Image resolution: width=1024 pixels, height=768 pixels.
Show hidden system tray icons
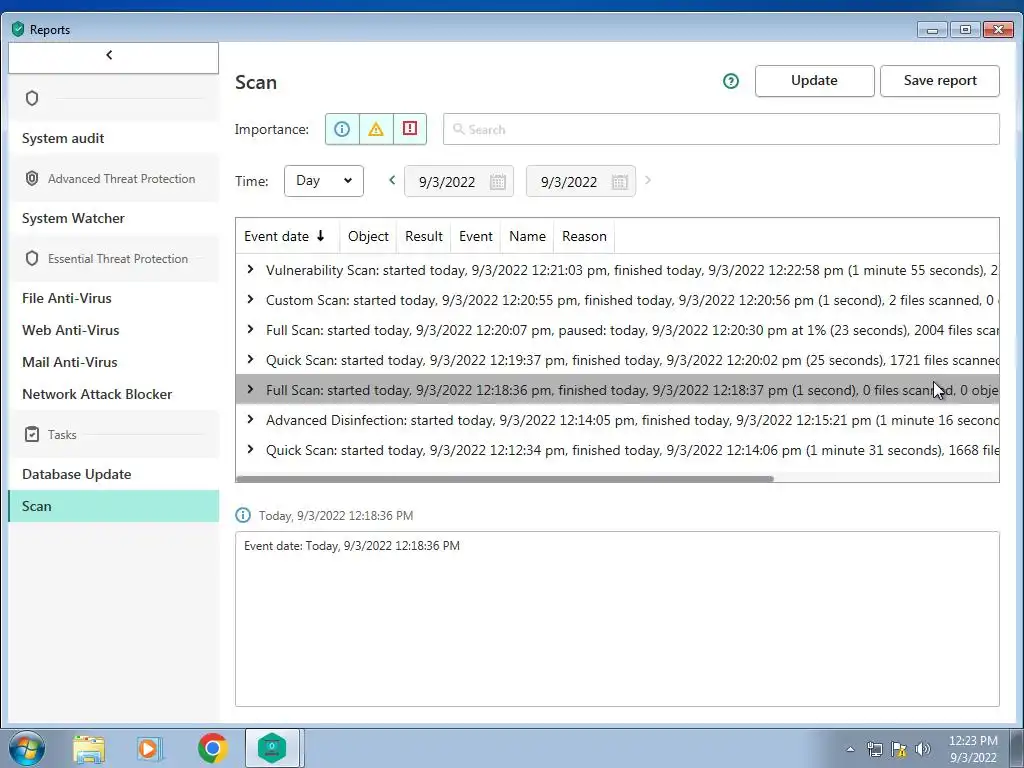[x=850, y=750]
